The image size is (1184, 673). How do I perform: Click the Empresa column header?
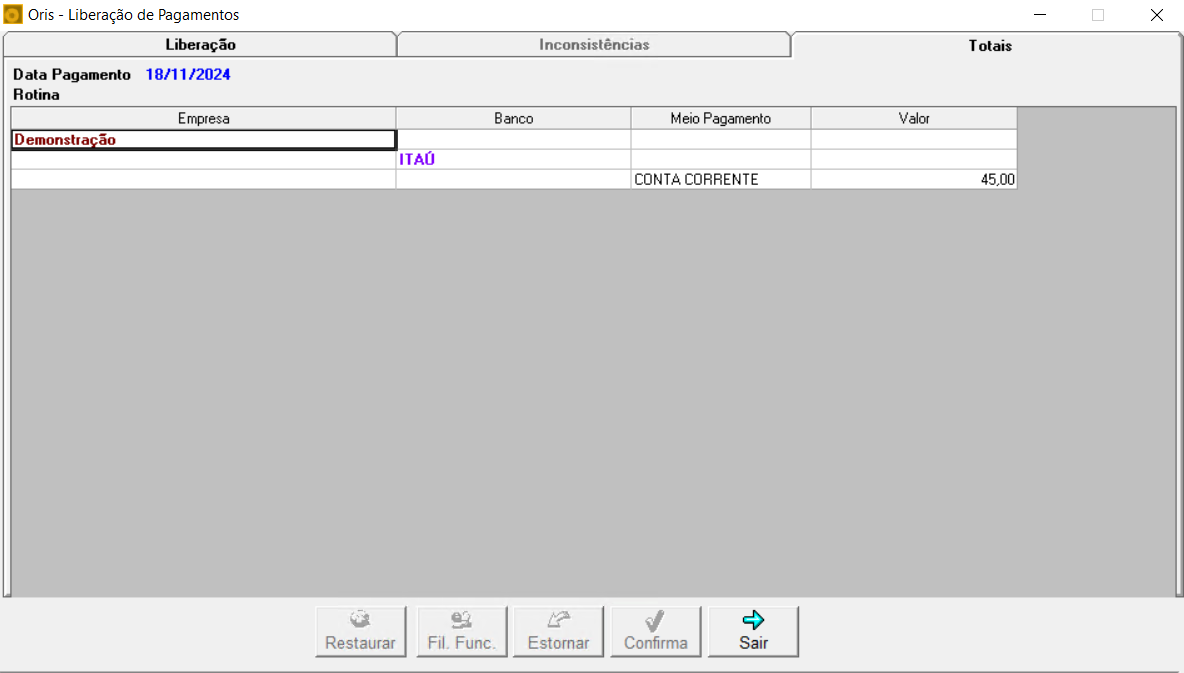[203, 119]
